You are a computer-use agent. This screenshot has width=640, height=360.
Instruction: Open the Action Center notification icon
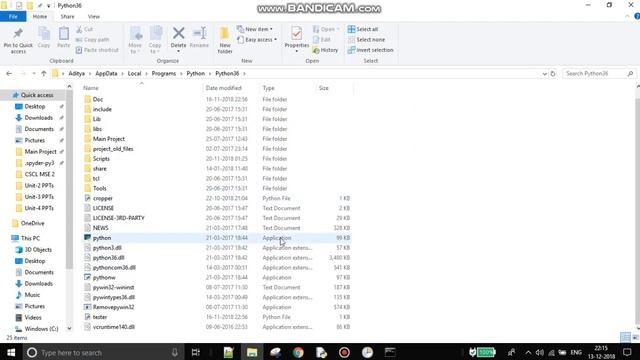[627, 352]
